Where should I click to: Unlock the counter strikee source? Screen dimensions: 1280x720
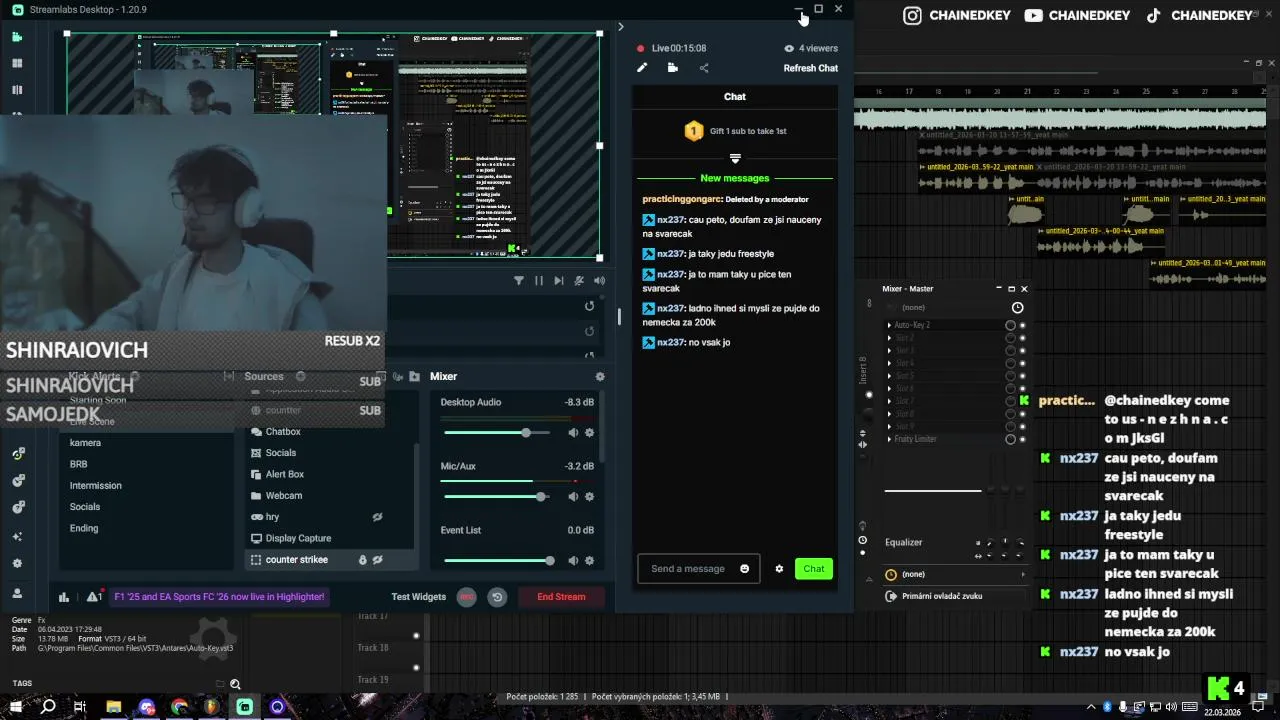(363, 560)
